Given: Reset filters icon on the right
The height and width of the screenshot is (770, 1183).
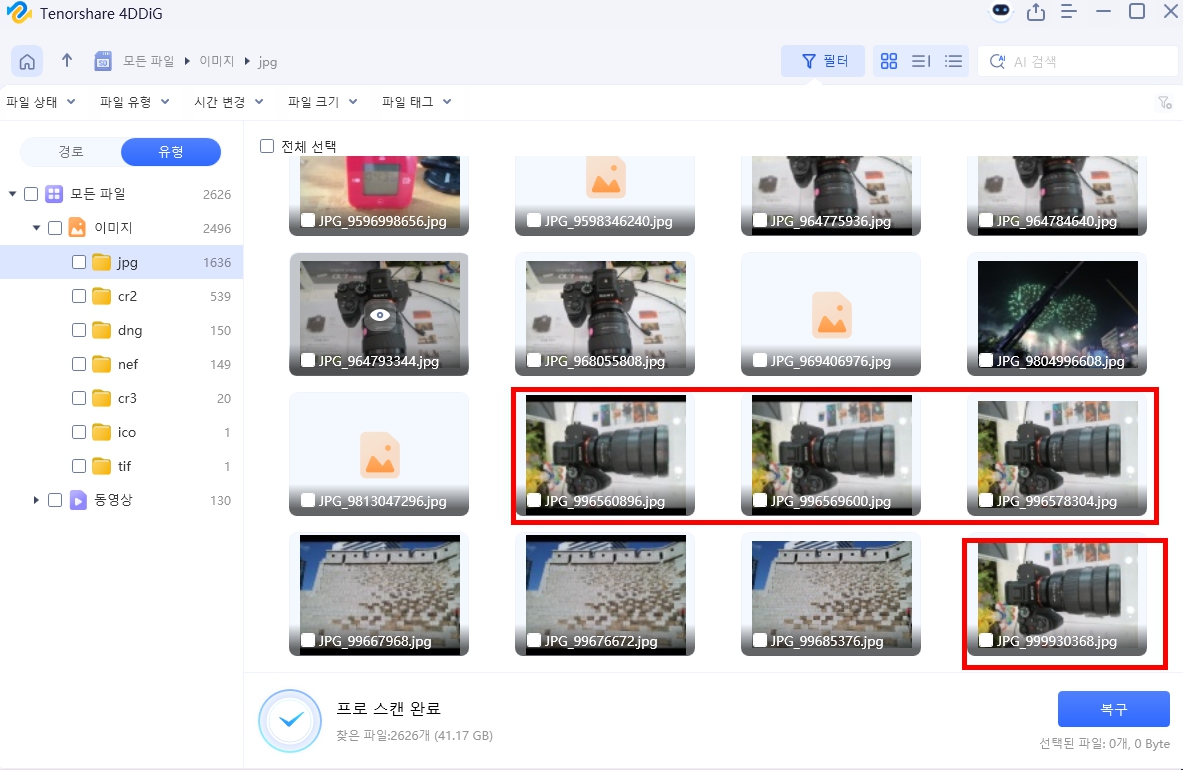Looking at the screenshot, I should pos(1165,103).
